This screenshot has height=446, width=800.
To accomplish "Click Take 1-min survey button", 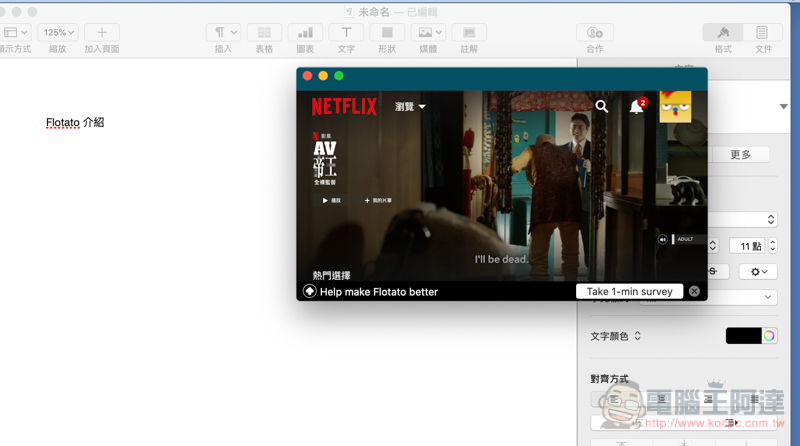I will click(630, 291).
